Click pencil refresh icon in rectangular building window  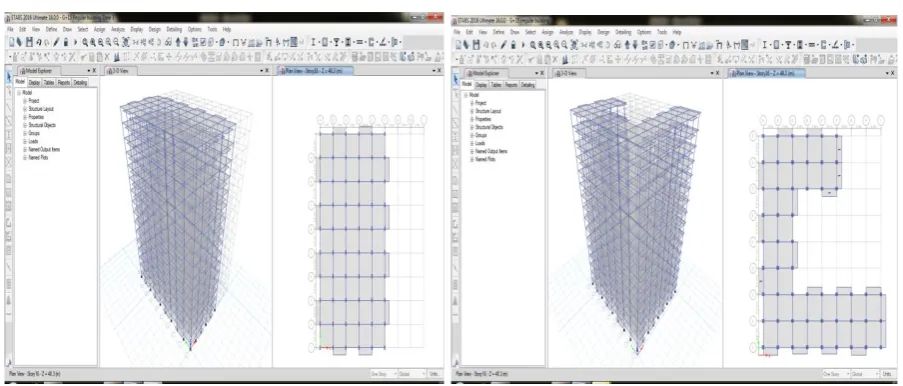click(x=56, y=42)
